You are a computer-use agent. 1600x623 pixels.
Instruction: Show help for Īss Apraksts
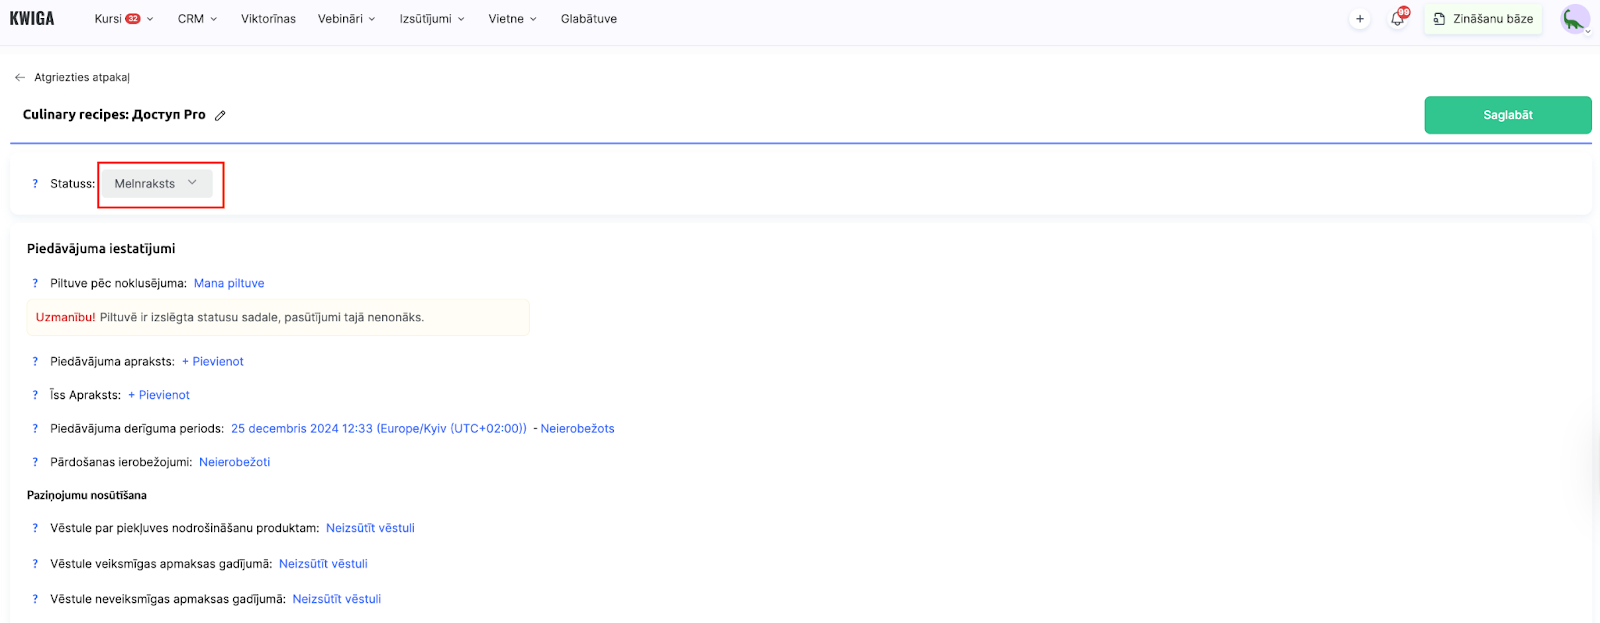click(x=35, y=395)
